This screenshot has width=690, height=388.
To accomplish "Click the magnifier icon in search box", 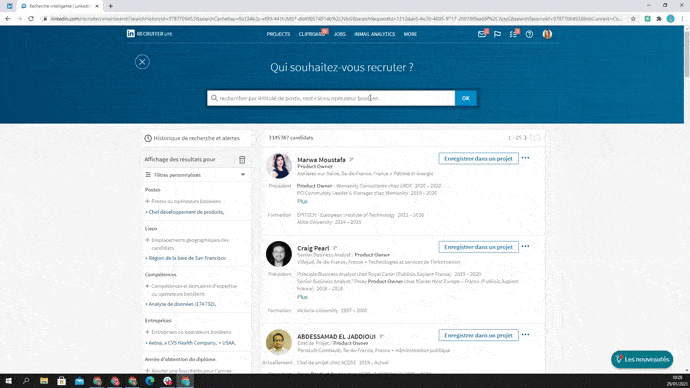I will click(214, 98).
